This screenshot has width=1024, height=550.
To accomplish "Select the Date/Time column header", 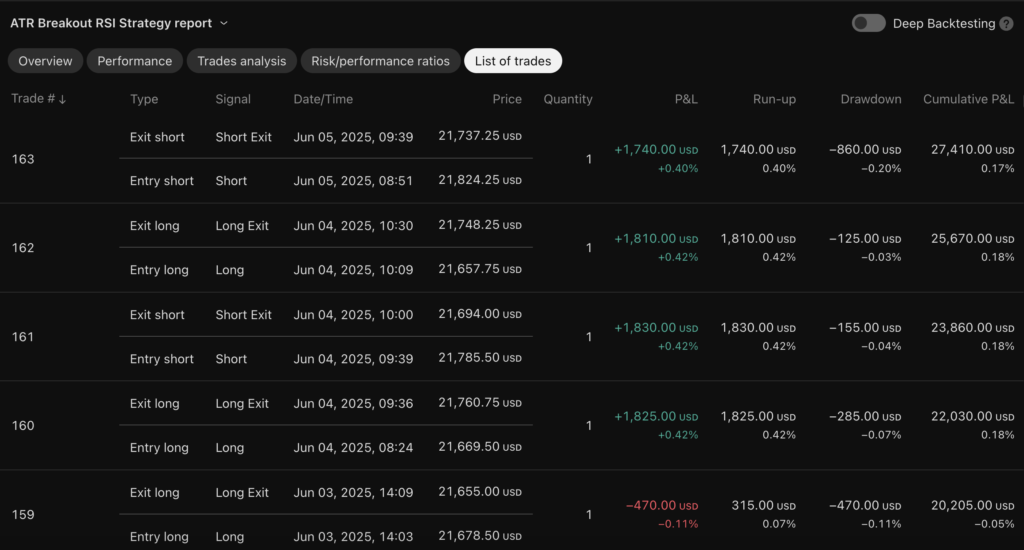I will point(323,99).
